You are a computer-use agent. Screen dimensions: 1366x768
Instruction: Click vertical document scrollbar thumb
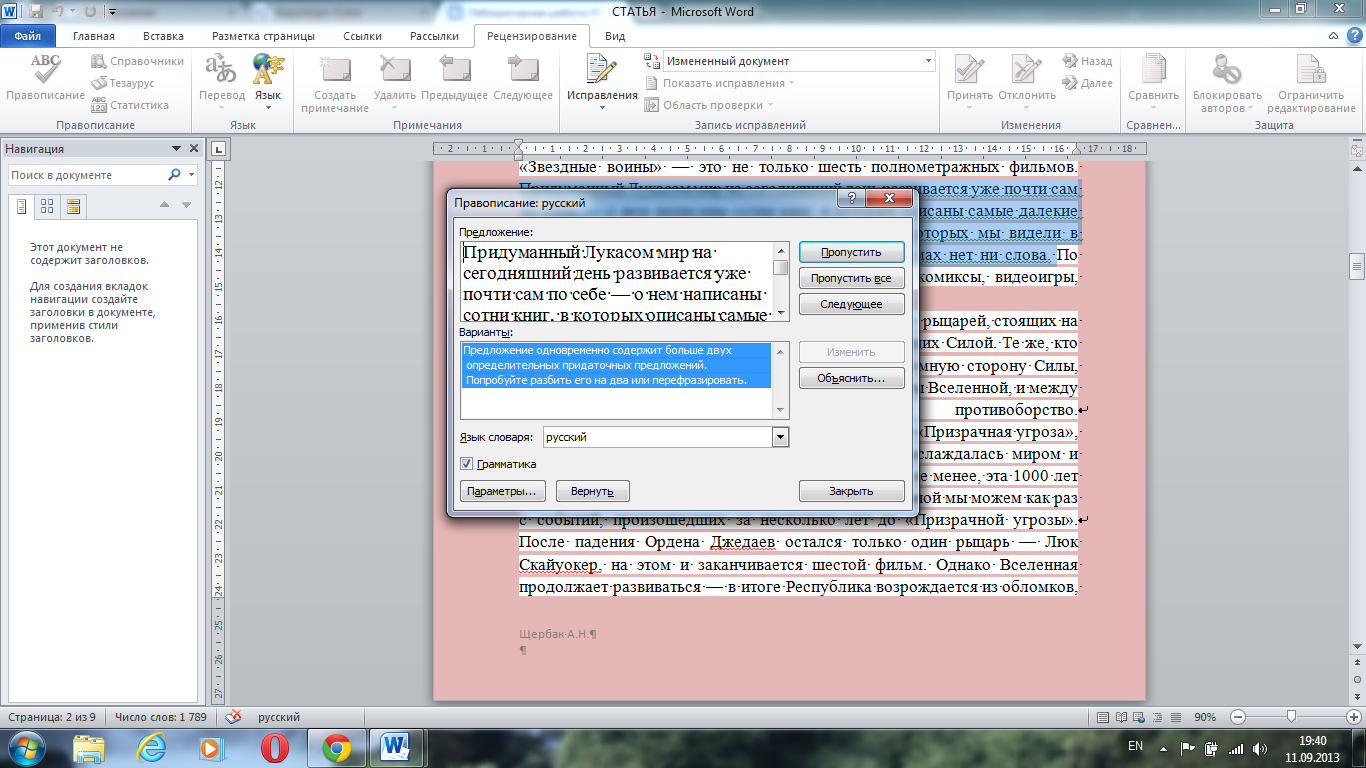point(1357,265)
